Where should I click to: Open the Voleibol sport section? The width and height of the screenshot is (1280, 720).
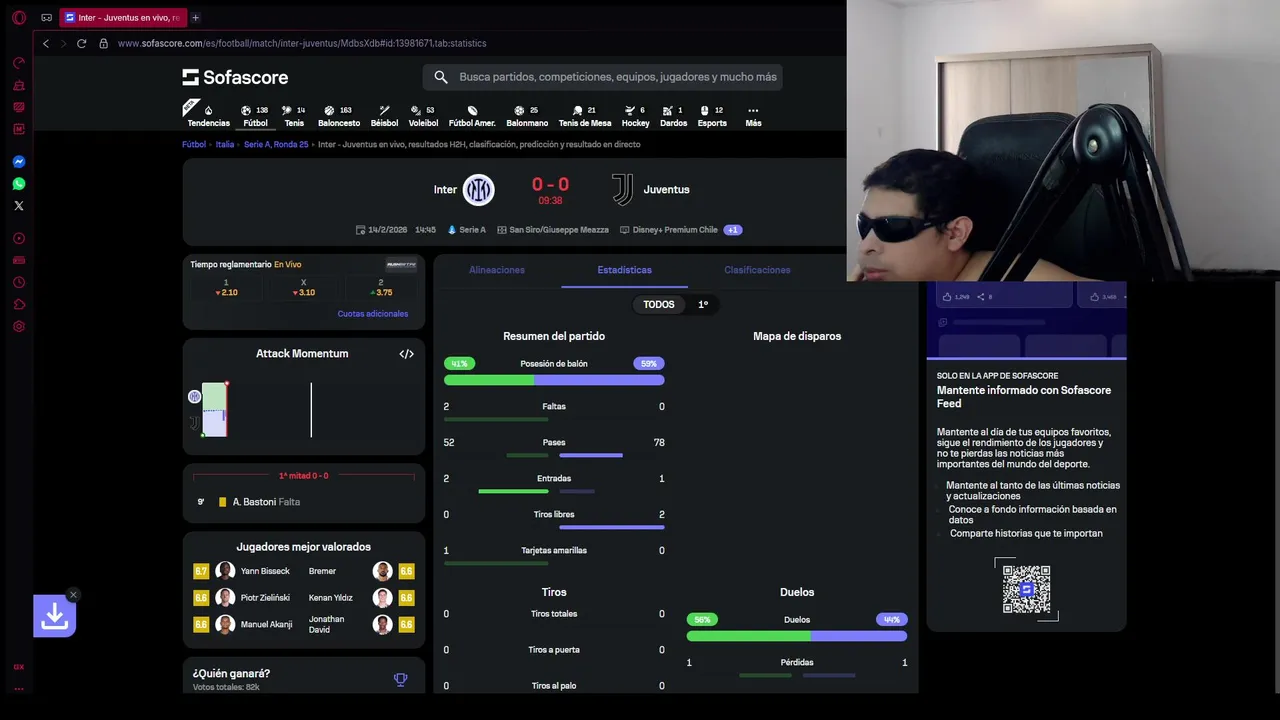coord(423,116)
